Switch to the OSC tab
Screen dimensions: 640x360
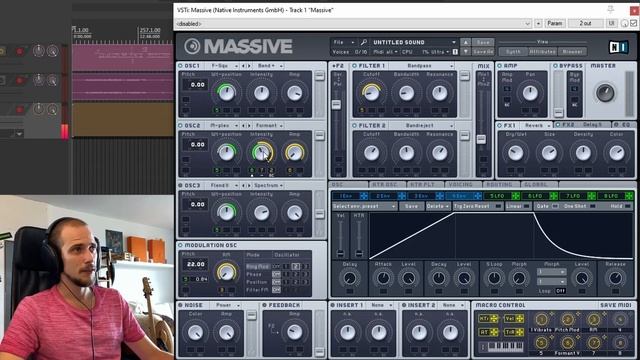coord(348,185)
